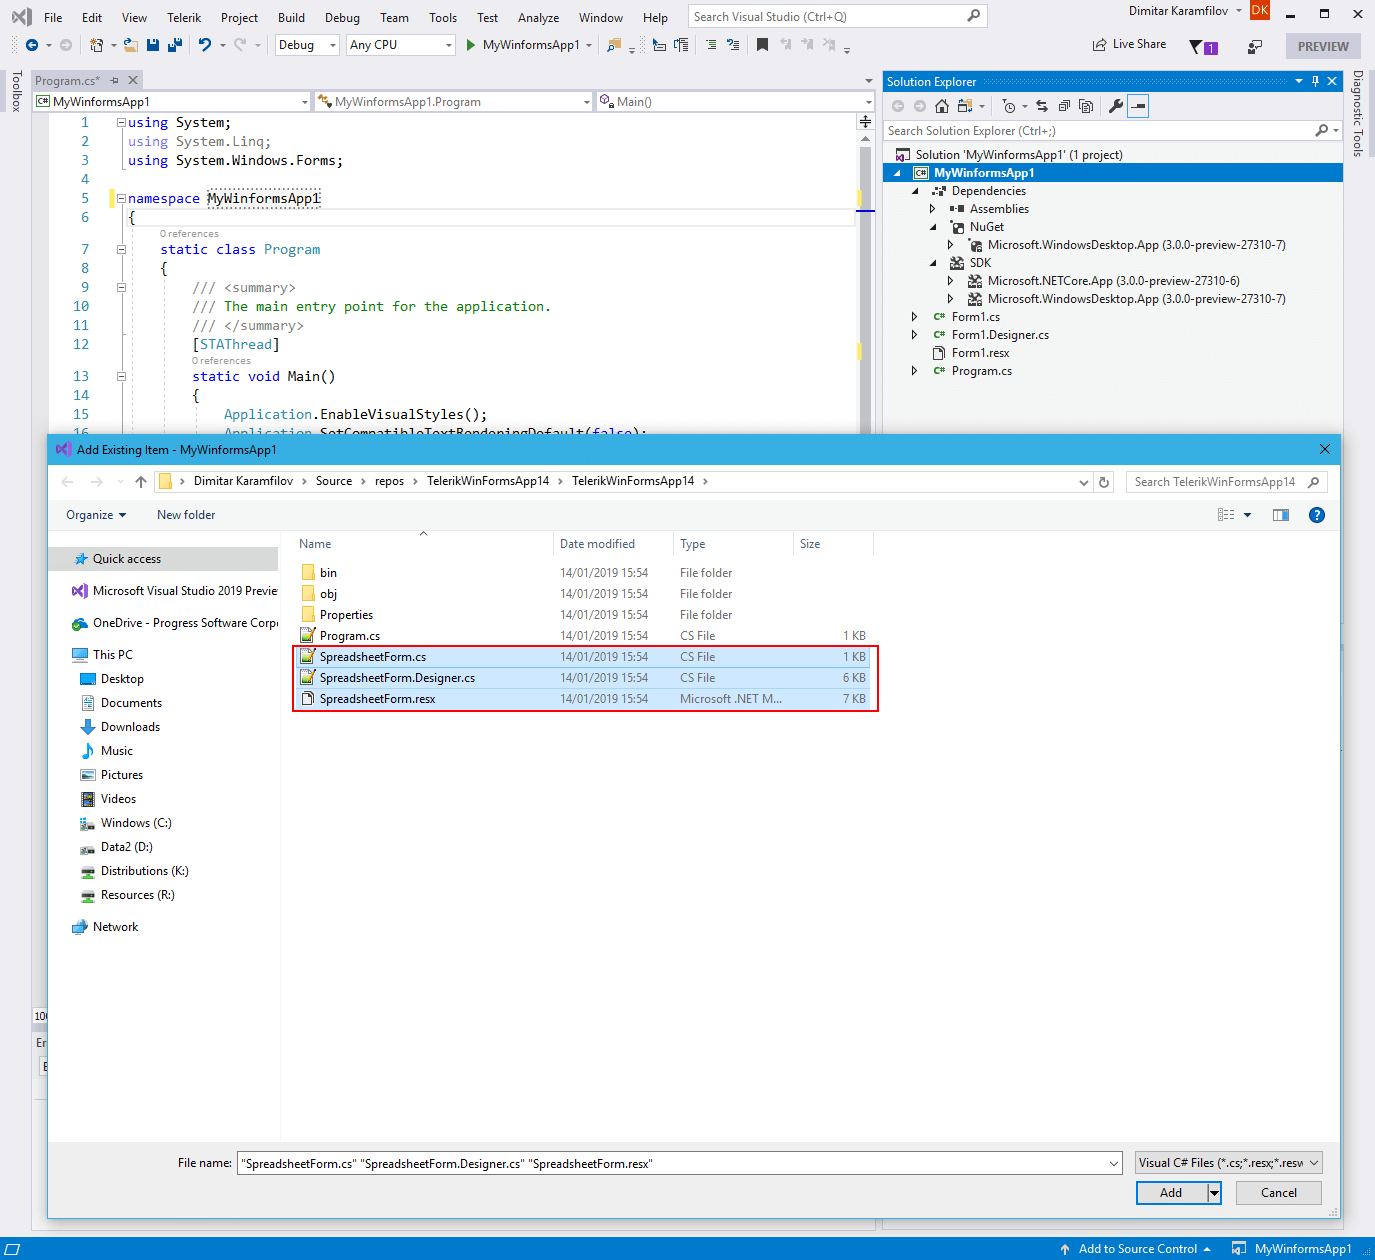Select SpreadsheetForm.Designer.cs file row

[x=585, y=678]
